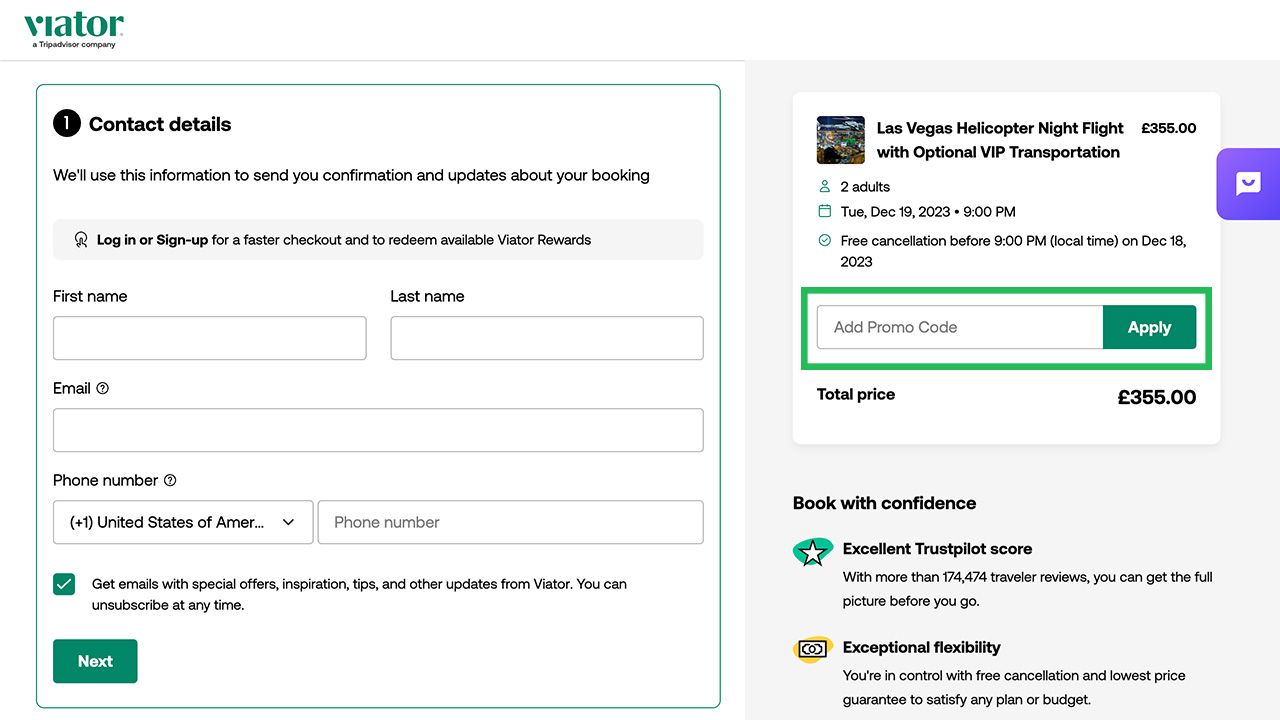Click 'Excellent Trustpilot score' text

pos(937,549)
